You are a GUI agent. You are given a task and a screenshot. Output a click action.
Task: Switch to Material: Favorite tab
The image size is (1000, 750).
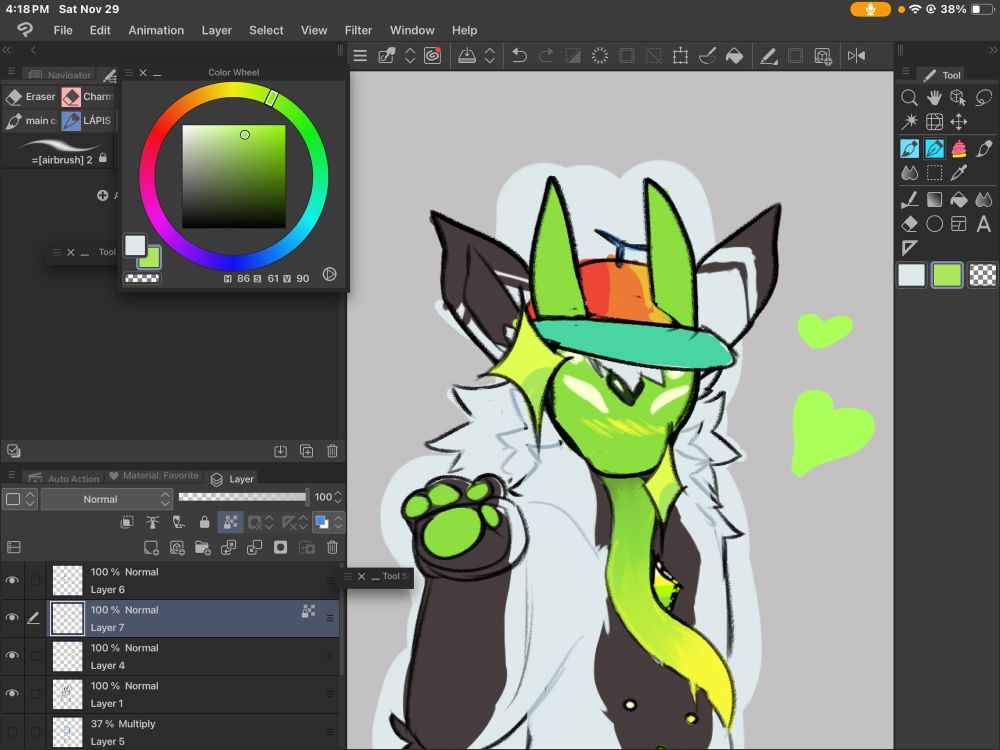154,476
